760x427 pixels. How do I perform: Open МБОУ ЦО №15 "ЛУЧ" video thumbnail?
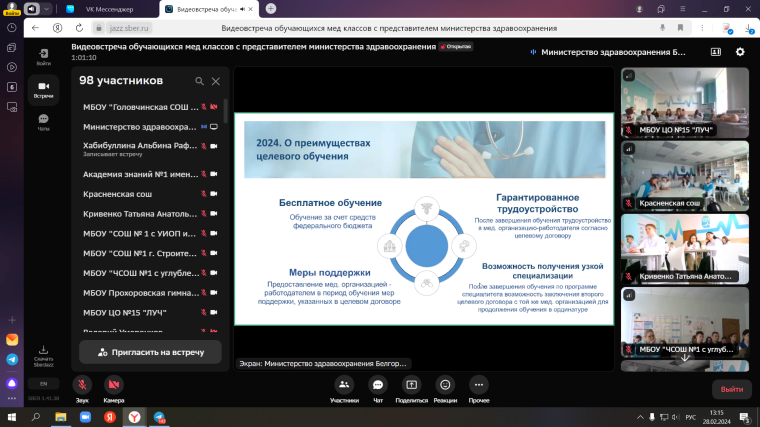(684, 103)
